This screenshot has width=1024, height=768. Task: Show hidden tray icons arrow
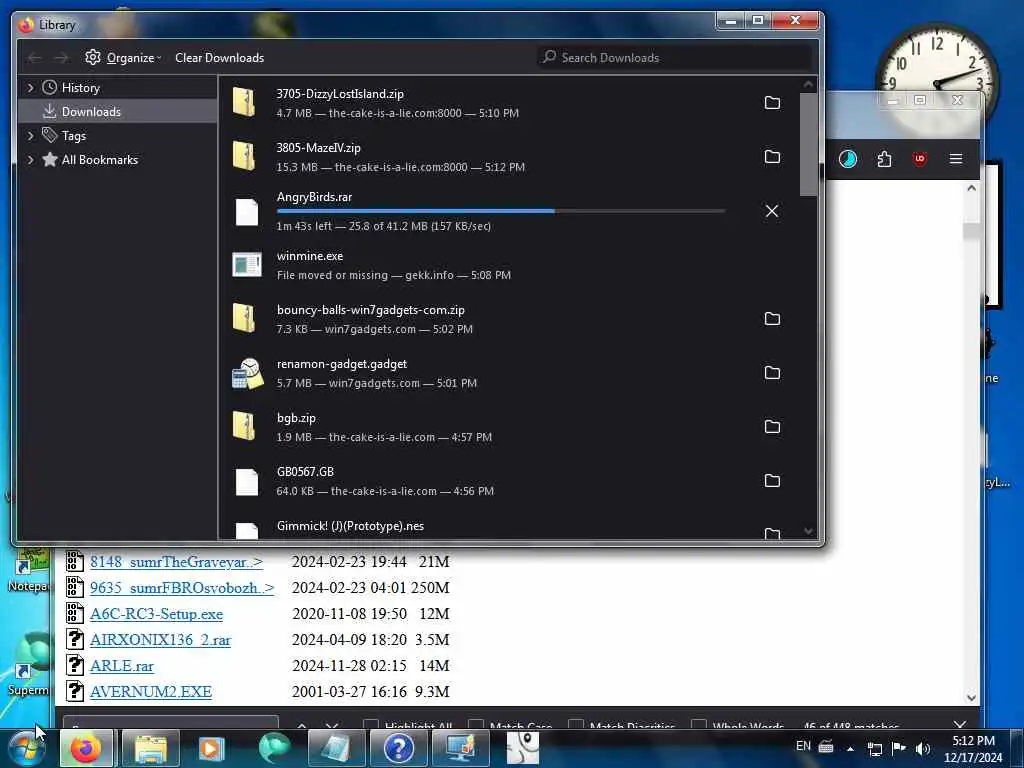(850, 748)
